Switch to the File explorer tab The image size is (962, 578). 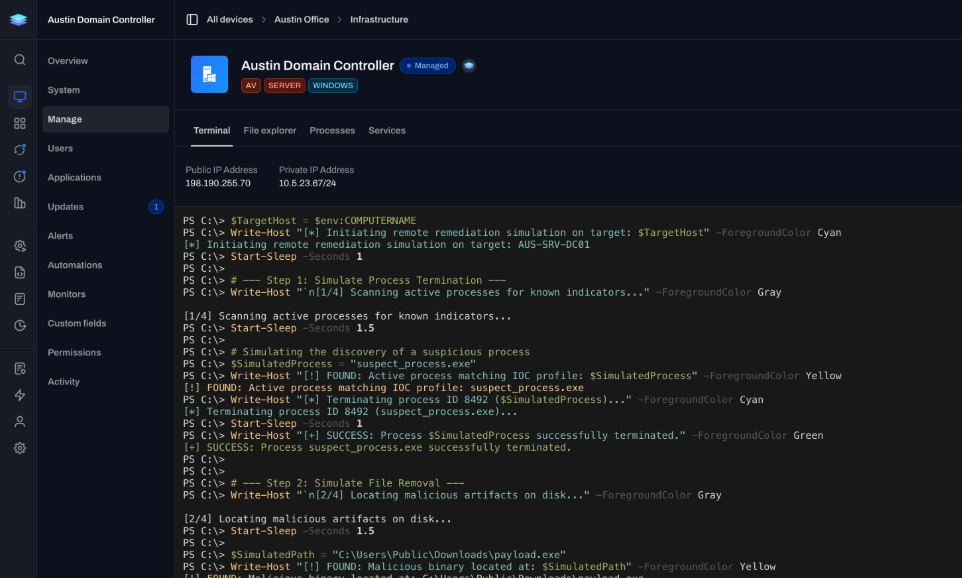[270, 131]
